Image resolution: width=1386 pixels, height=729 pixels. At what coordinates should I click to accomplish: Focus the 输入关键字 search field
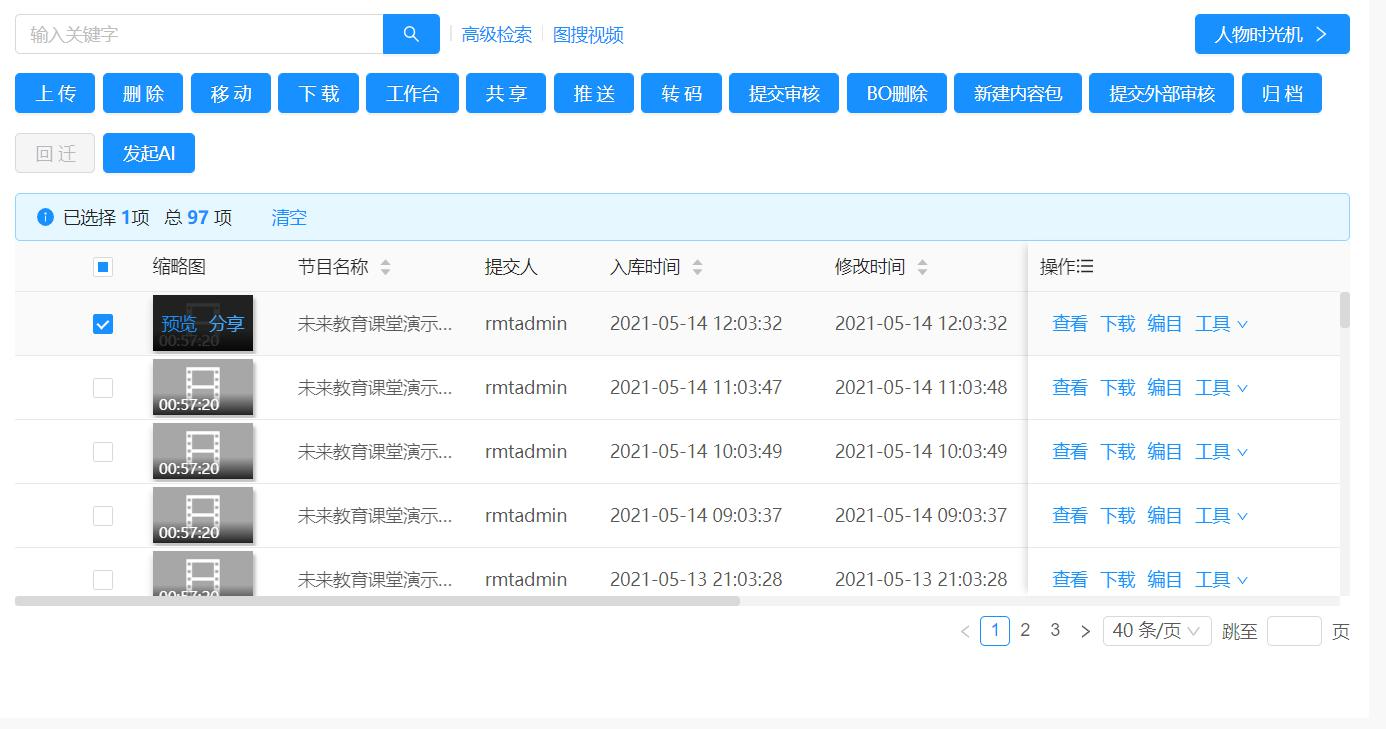200,34
